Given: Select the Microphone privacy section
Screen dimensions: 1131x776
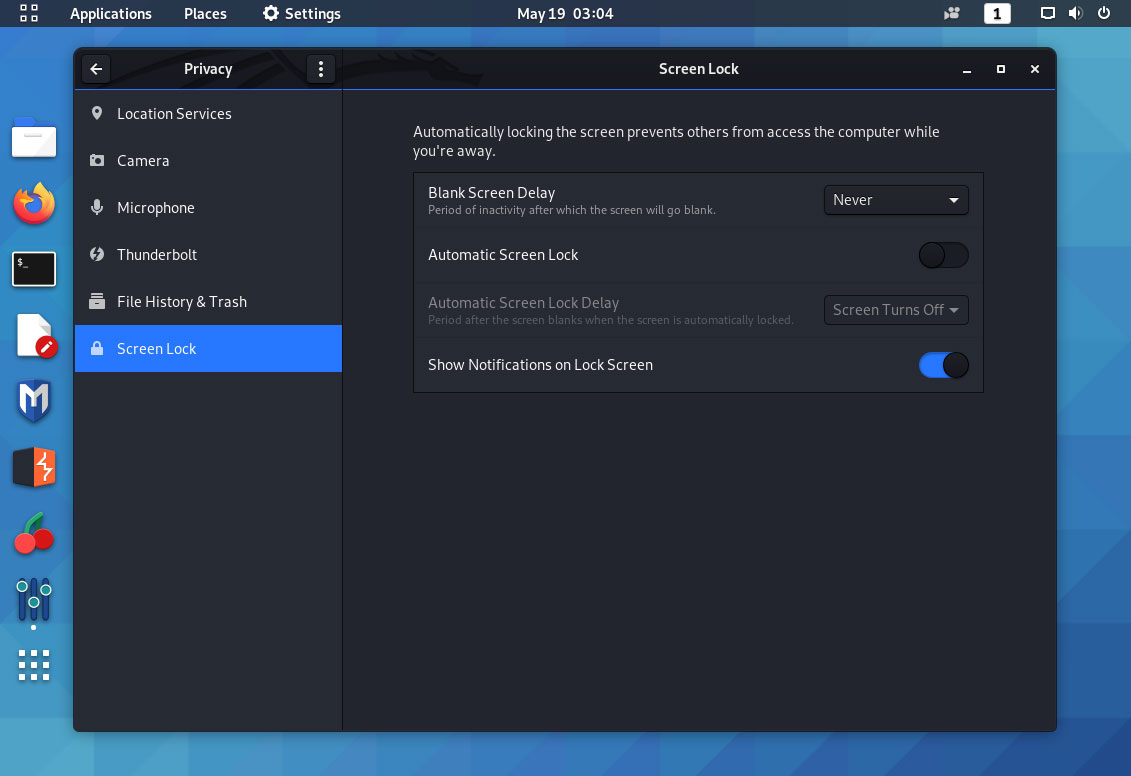Looking at the screenshot, I should (156, 207).
